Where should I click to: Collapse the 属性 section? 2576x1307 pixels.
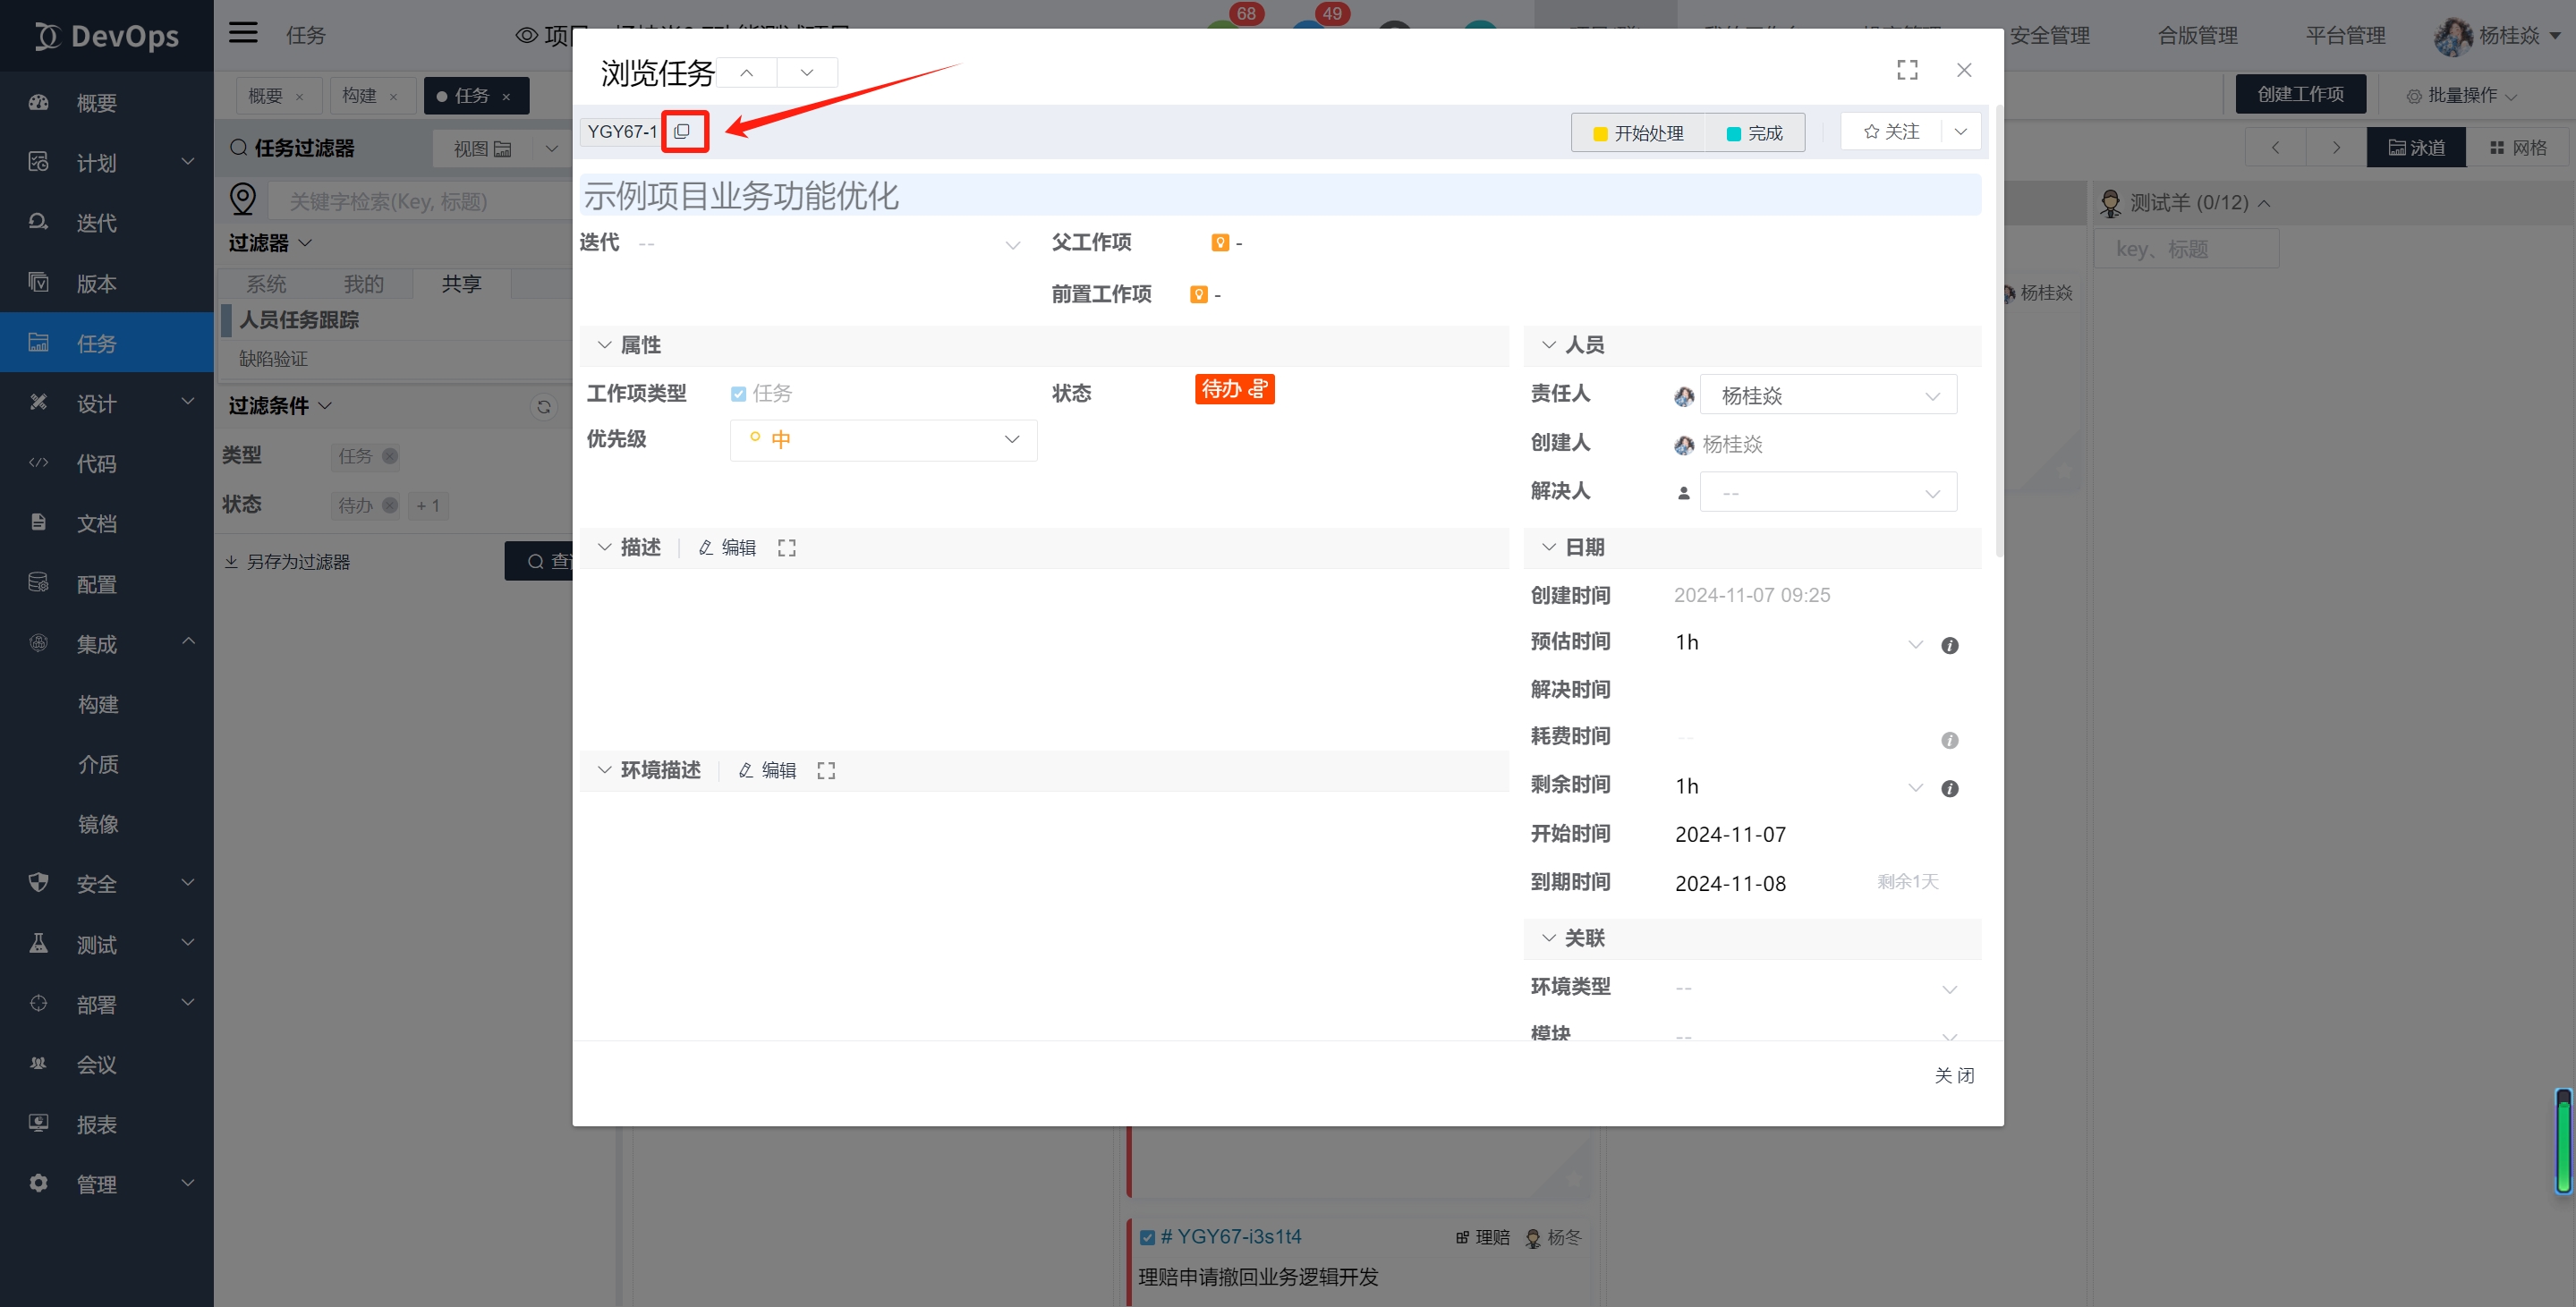pos(604,345)
